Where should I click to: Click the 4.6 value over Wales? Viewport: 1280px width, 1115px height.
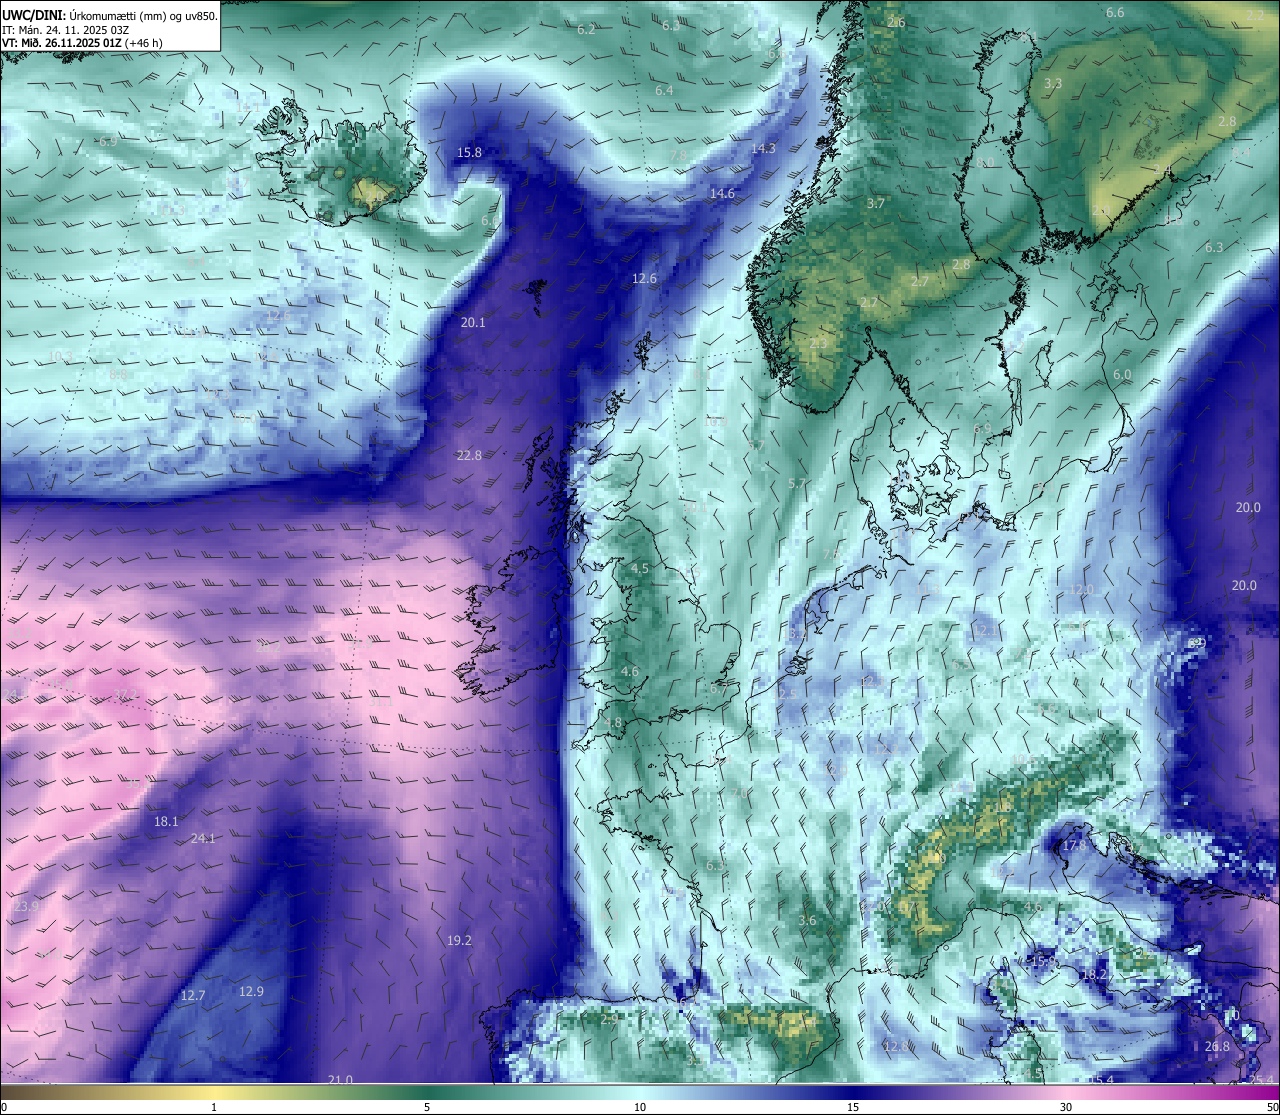629,671
